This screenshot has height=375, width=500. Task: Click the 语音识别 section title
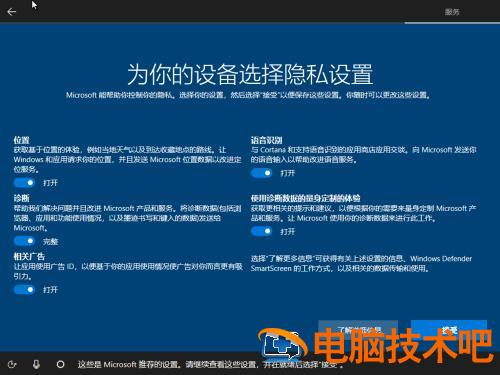pyautogui.click(x=267, y=140)
